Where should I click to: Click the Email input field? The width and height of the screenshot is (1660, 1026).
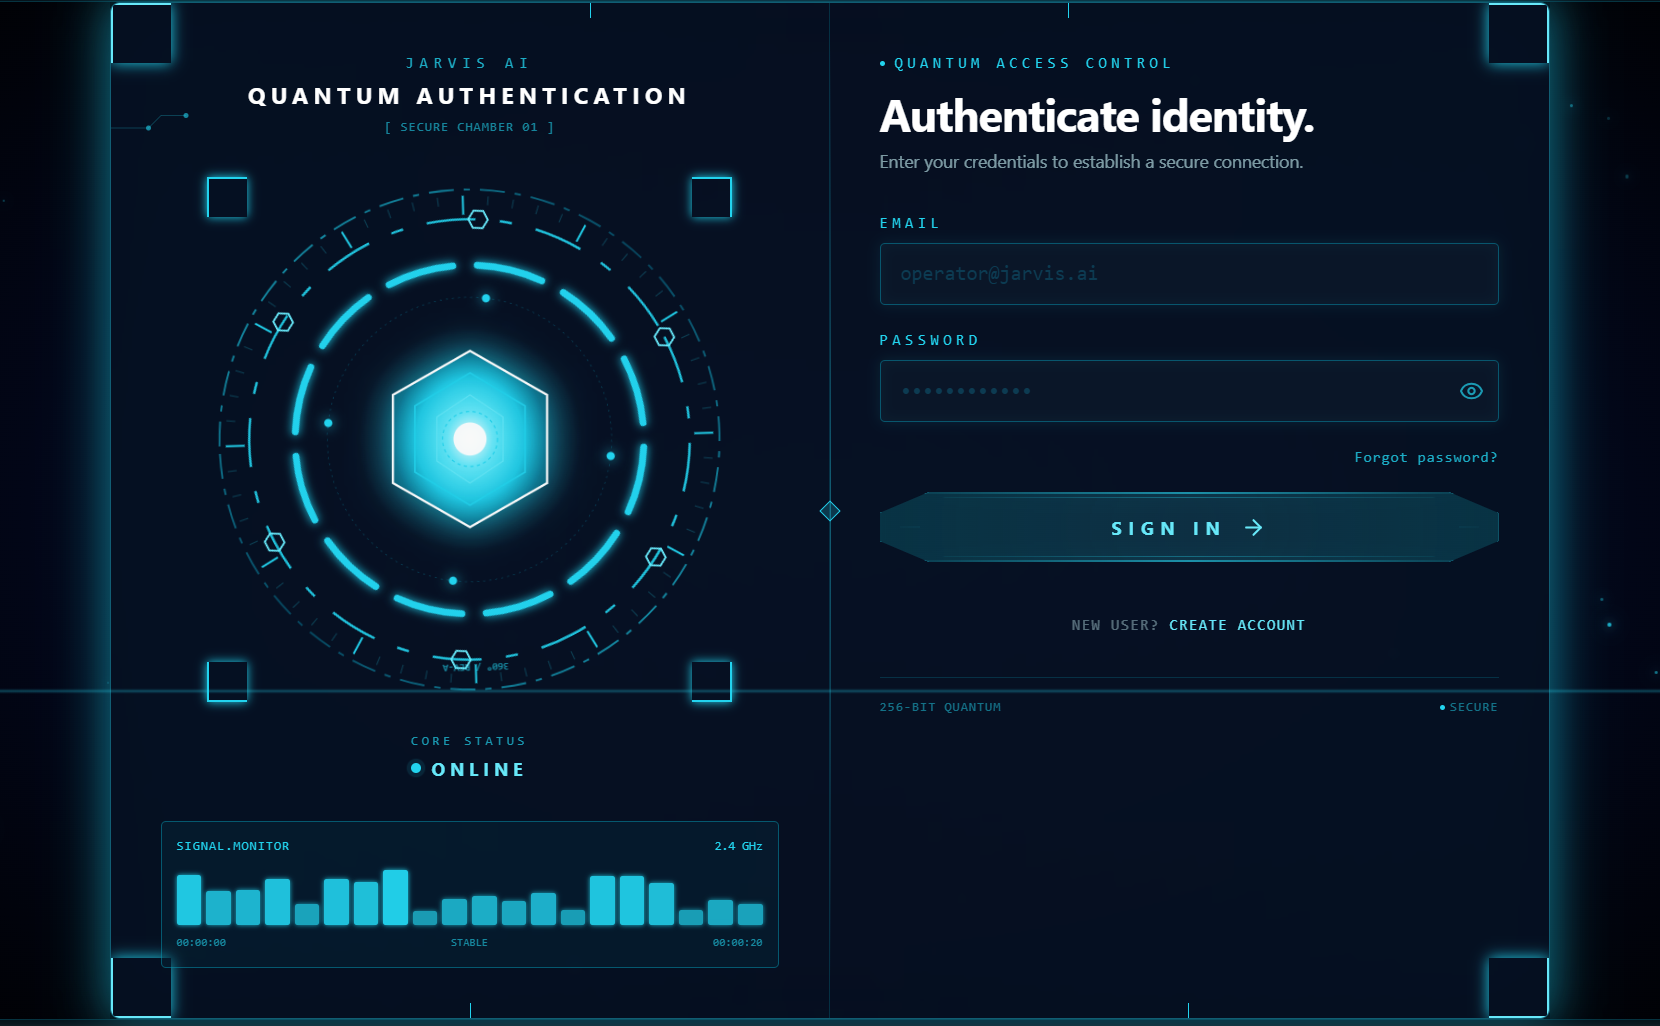pyautogui.click(x=1189, y=274)
